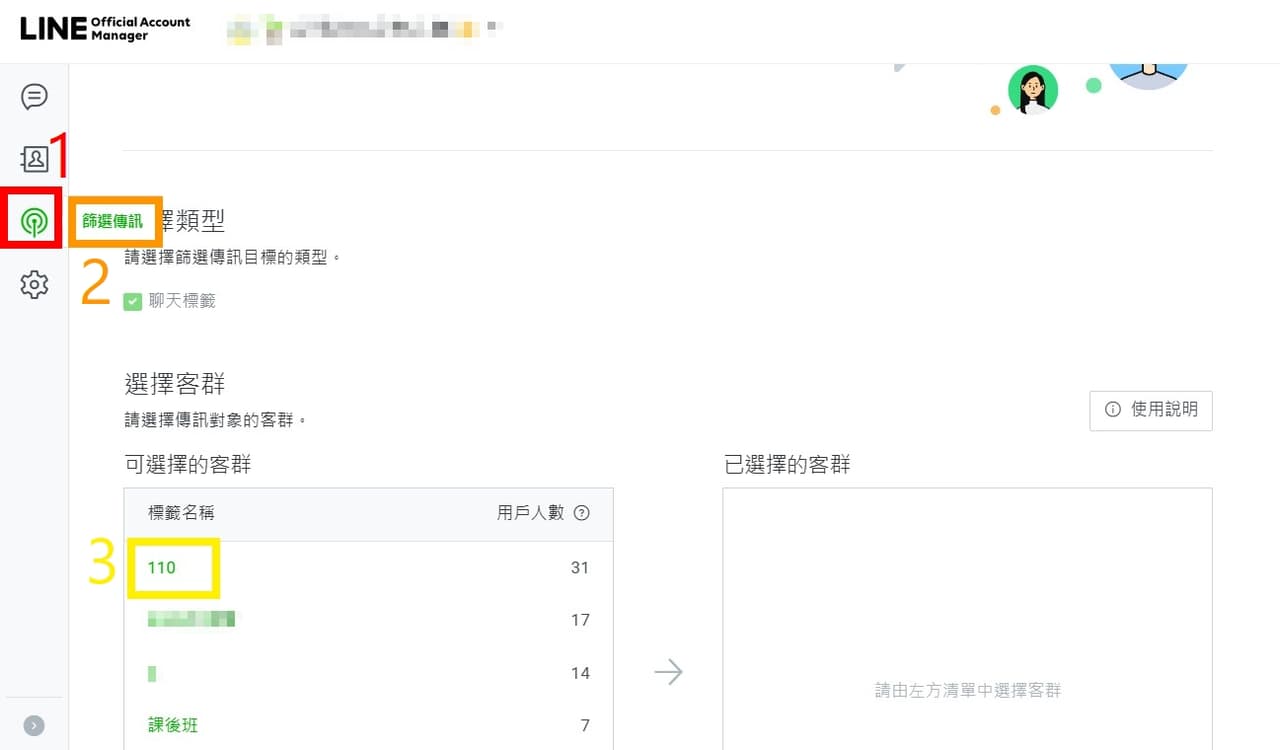Open the chat messages sidebar icon

34,97
